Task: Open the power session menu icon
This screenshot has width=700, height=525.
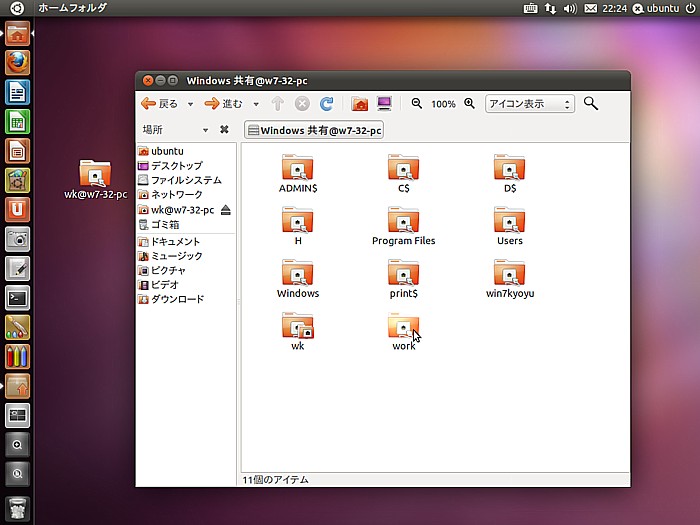Action: click(690, 8)
